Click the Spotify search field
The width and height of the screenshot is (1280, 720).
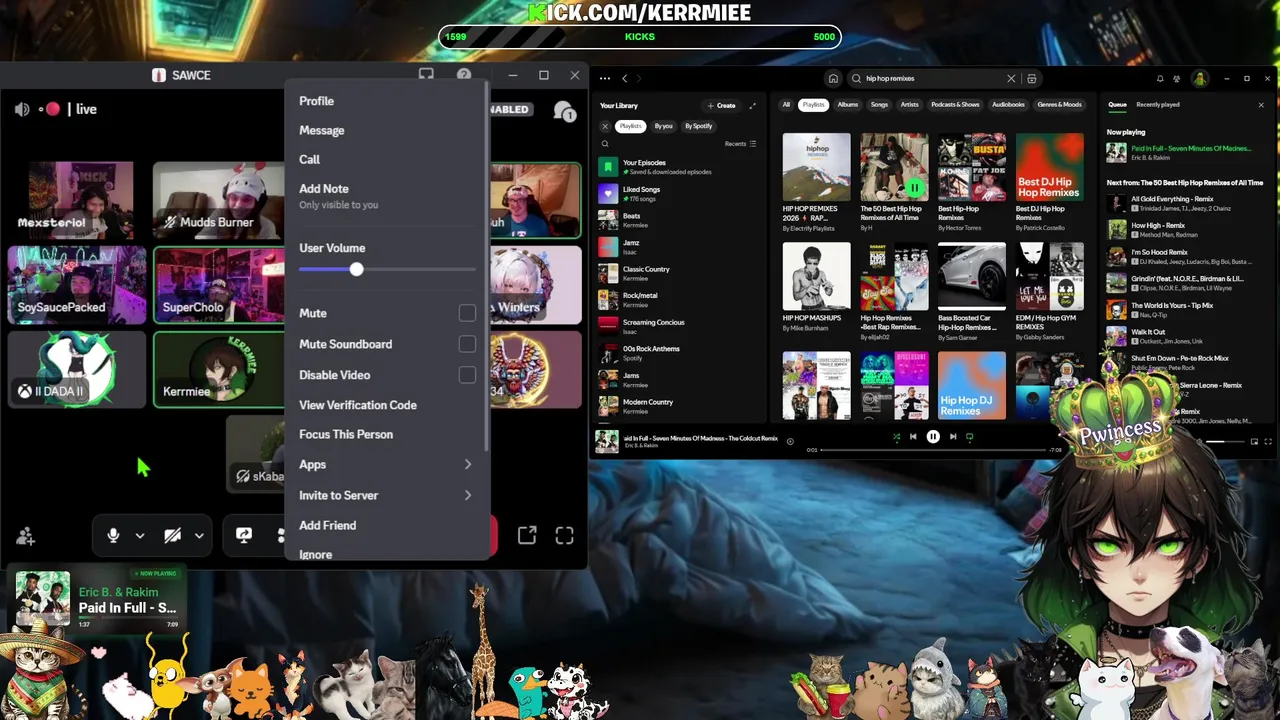[930, 78]
